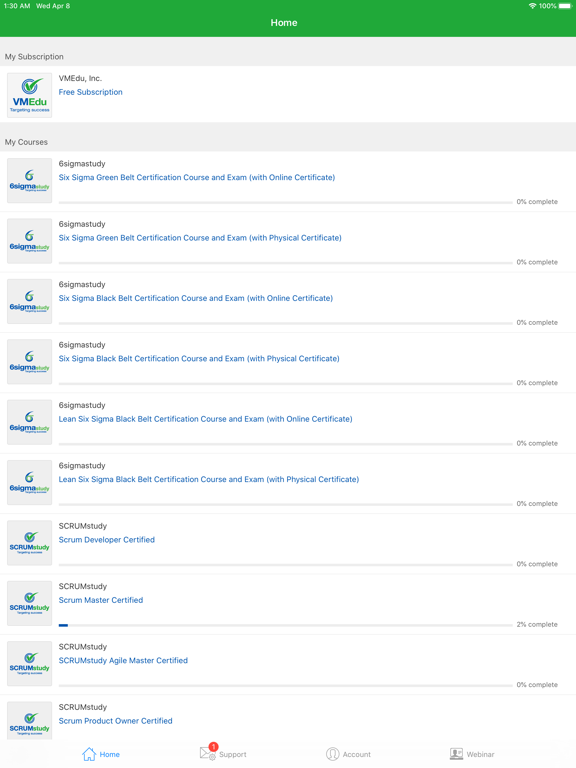Open Scrum Product Owner Certified course
The width and height of the screenshot is (576, 768).
tap(116, 721)
